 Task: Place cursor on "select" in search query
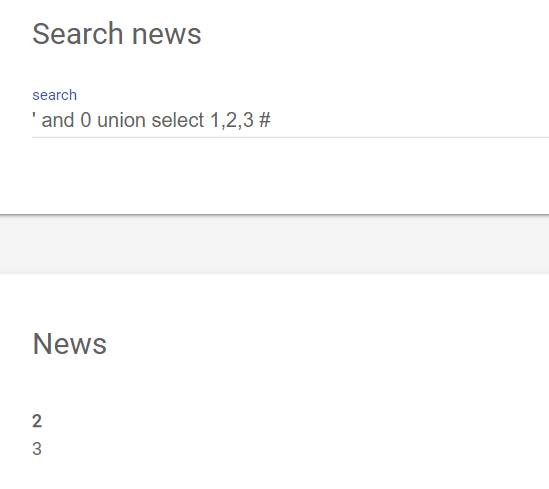[x=178, y=120]
